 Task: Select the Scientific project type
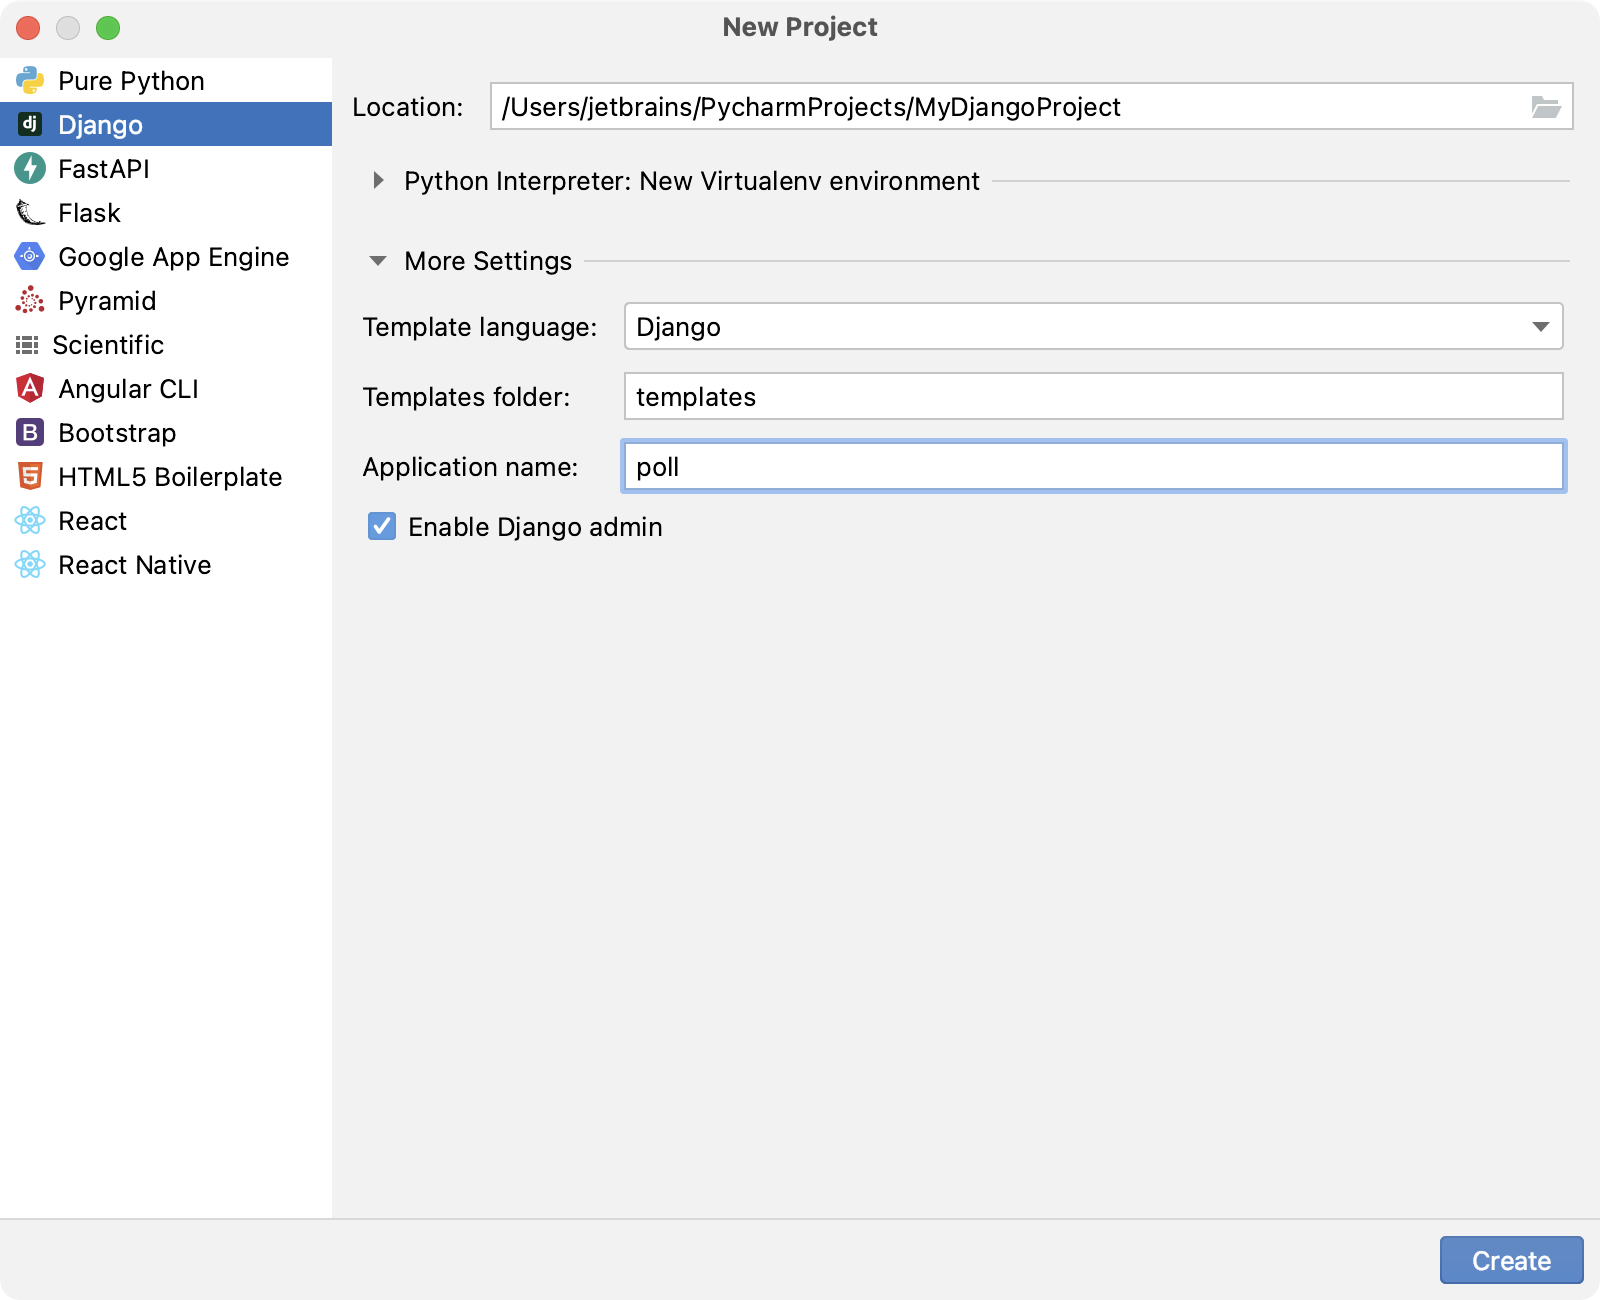point(108,344)
